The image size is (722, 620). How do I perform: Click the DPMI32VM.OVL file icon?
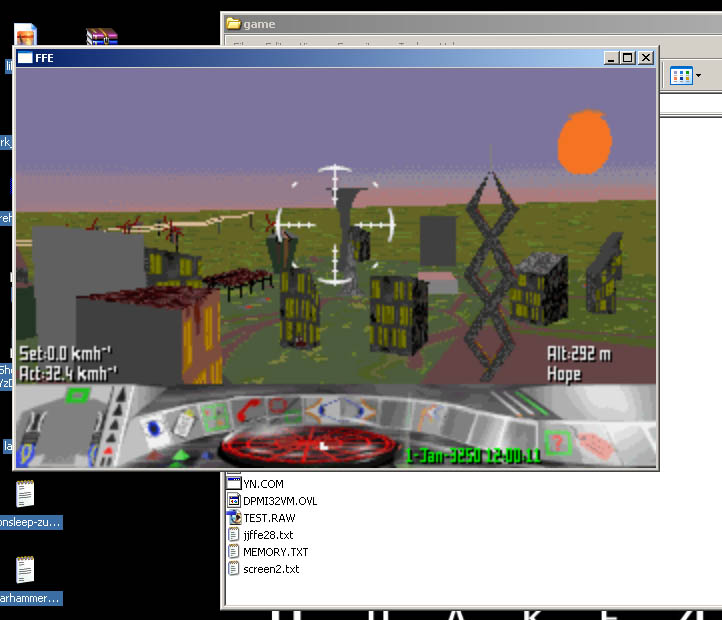click(234, 500)
